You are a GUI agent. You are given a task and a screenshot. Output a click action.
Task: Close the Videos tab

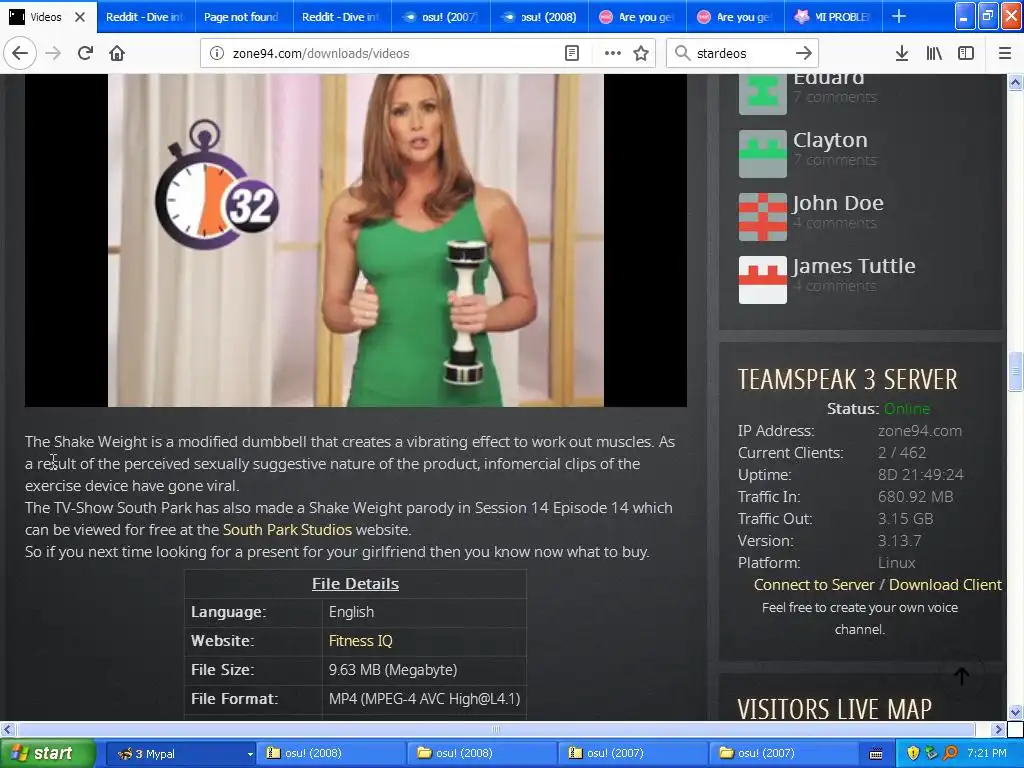pos(80,17)
